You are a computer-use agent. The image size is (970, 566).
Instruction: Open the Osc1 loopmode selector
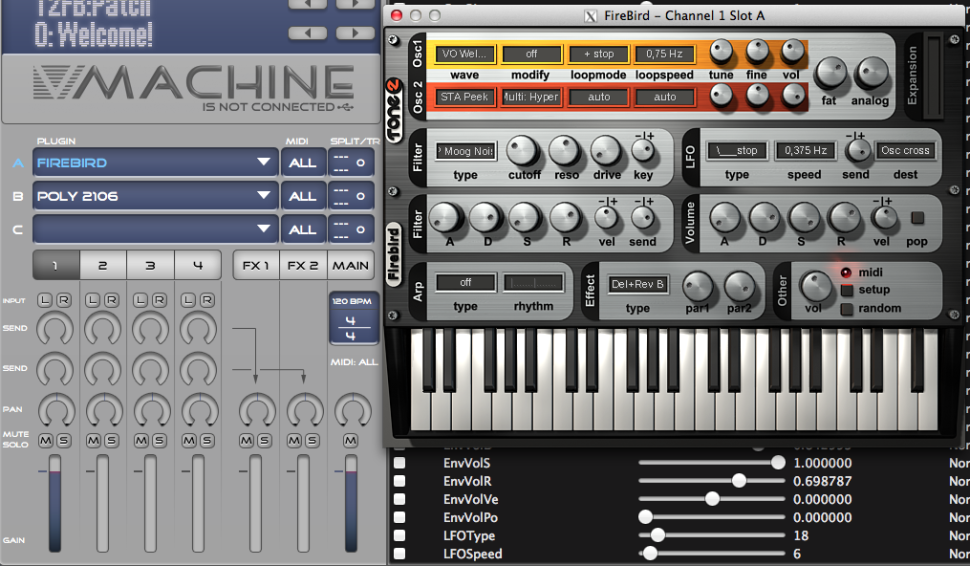(598, 54)
